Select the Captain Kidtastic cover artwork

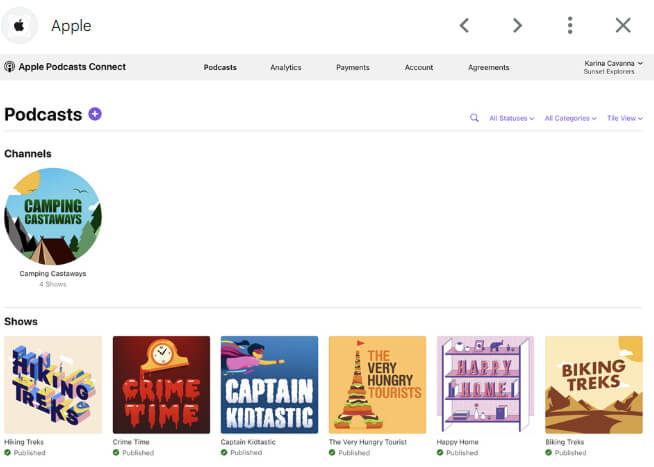pos(269,385)
